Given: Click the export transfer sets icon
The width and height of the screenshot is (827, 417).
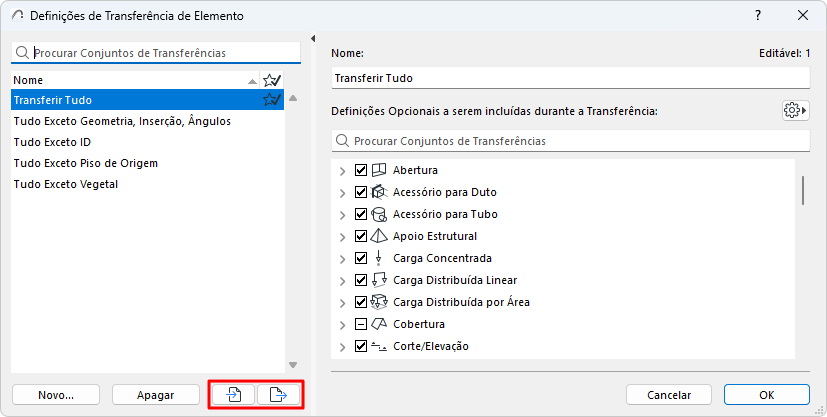Looking at the screenshot, I should (x=279, y=395).
